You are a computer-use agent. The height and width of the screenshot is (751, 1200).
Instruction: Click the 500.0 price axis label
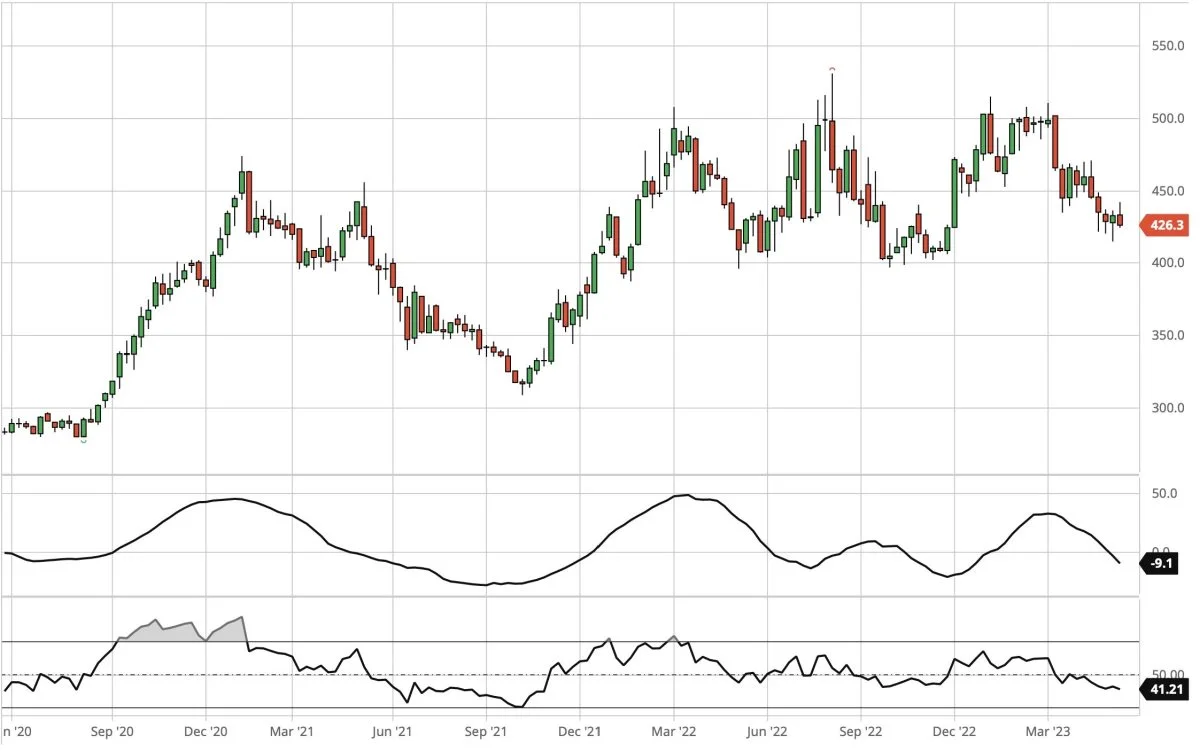(x=1166, y=119)
